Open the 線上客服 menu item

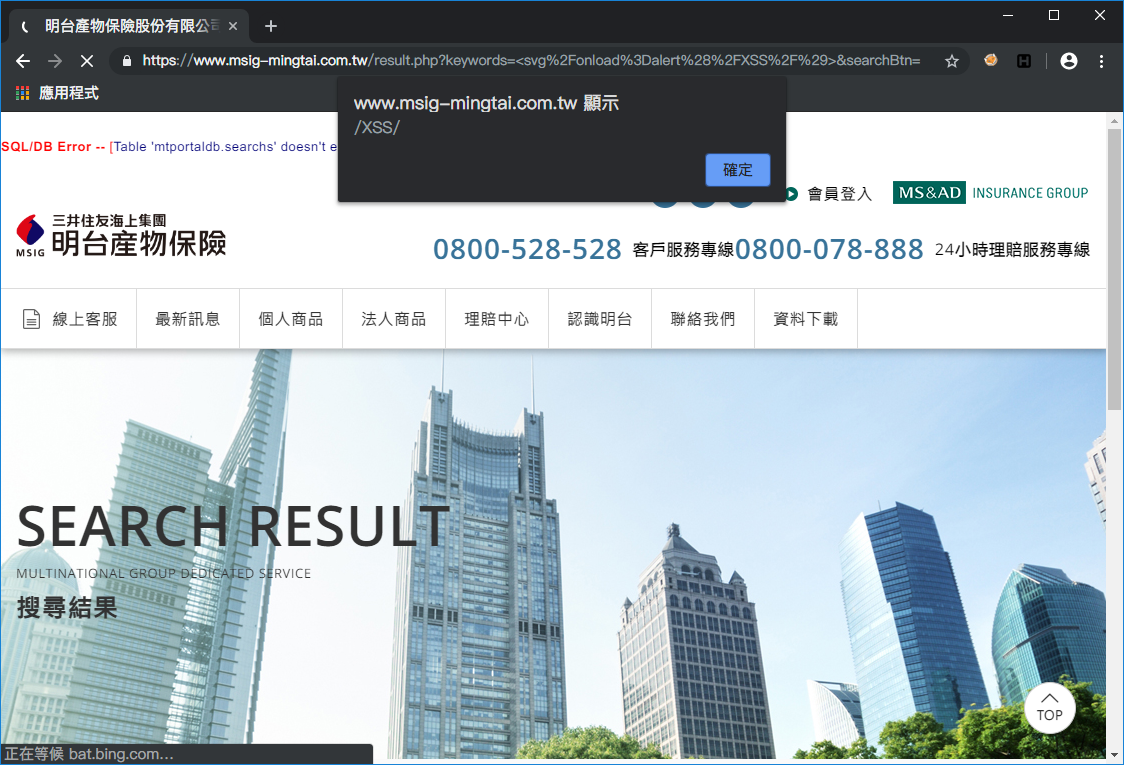pos(69,319)
